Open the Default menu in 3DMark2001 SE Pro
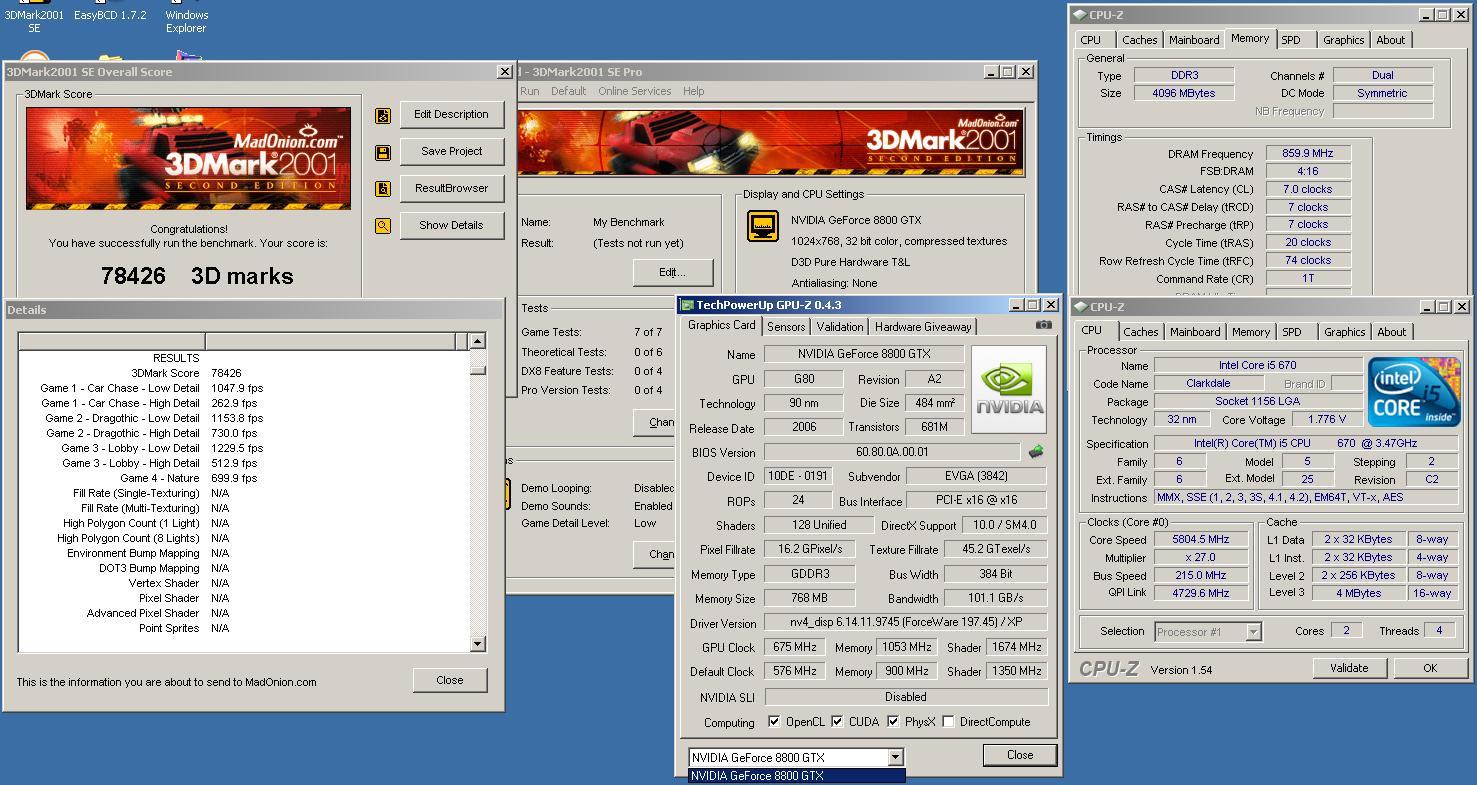This screenshot has height=785, width=1477. (568, 91)
